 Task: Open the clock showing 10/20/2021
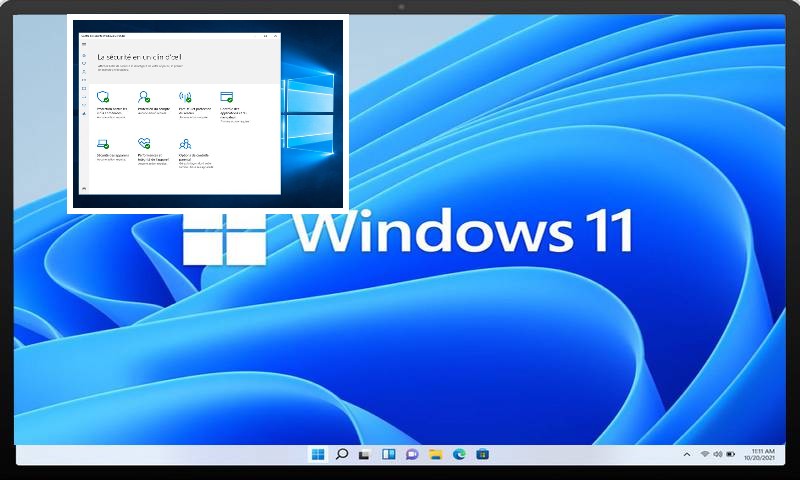point(760,454)
